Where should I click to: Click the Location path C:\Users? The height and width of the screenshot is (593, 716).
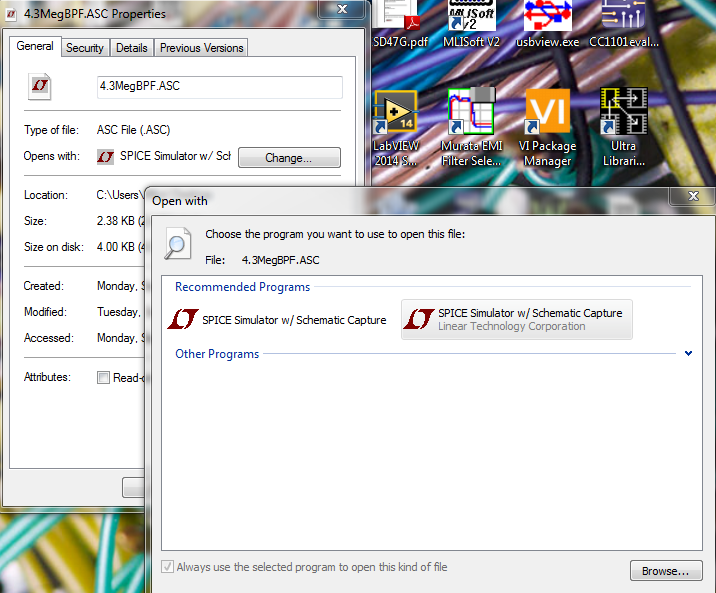120,195
